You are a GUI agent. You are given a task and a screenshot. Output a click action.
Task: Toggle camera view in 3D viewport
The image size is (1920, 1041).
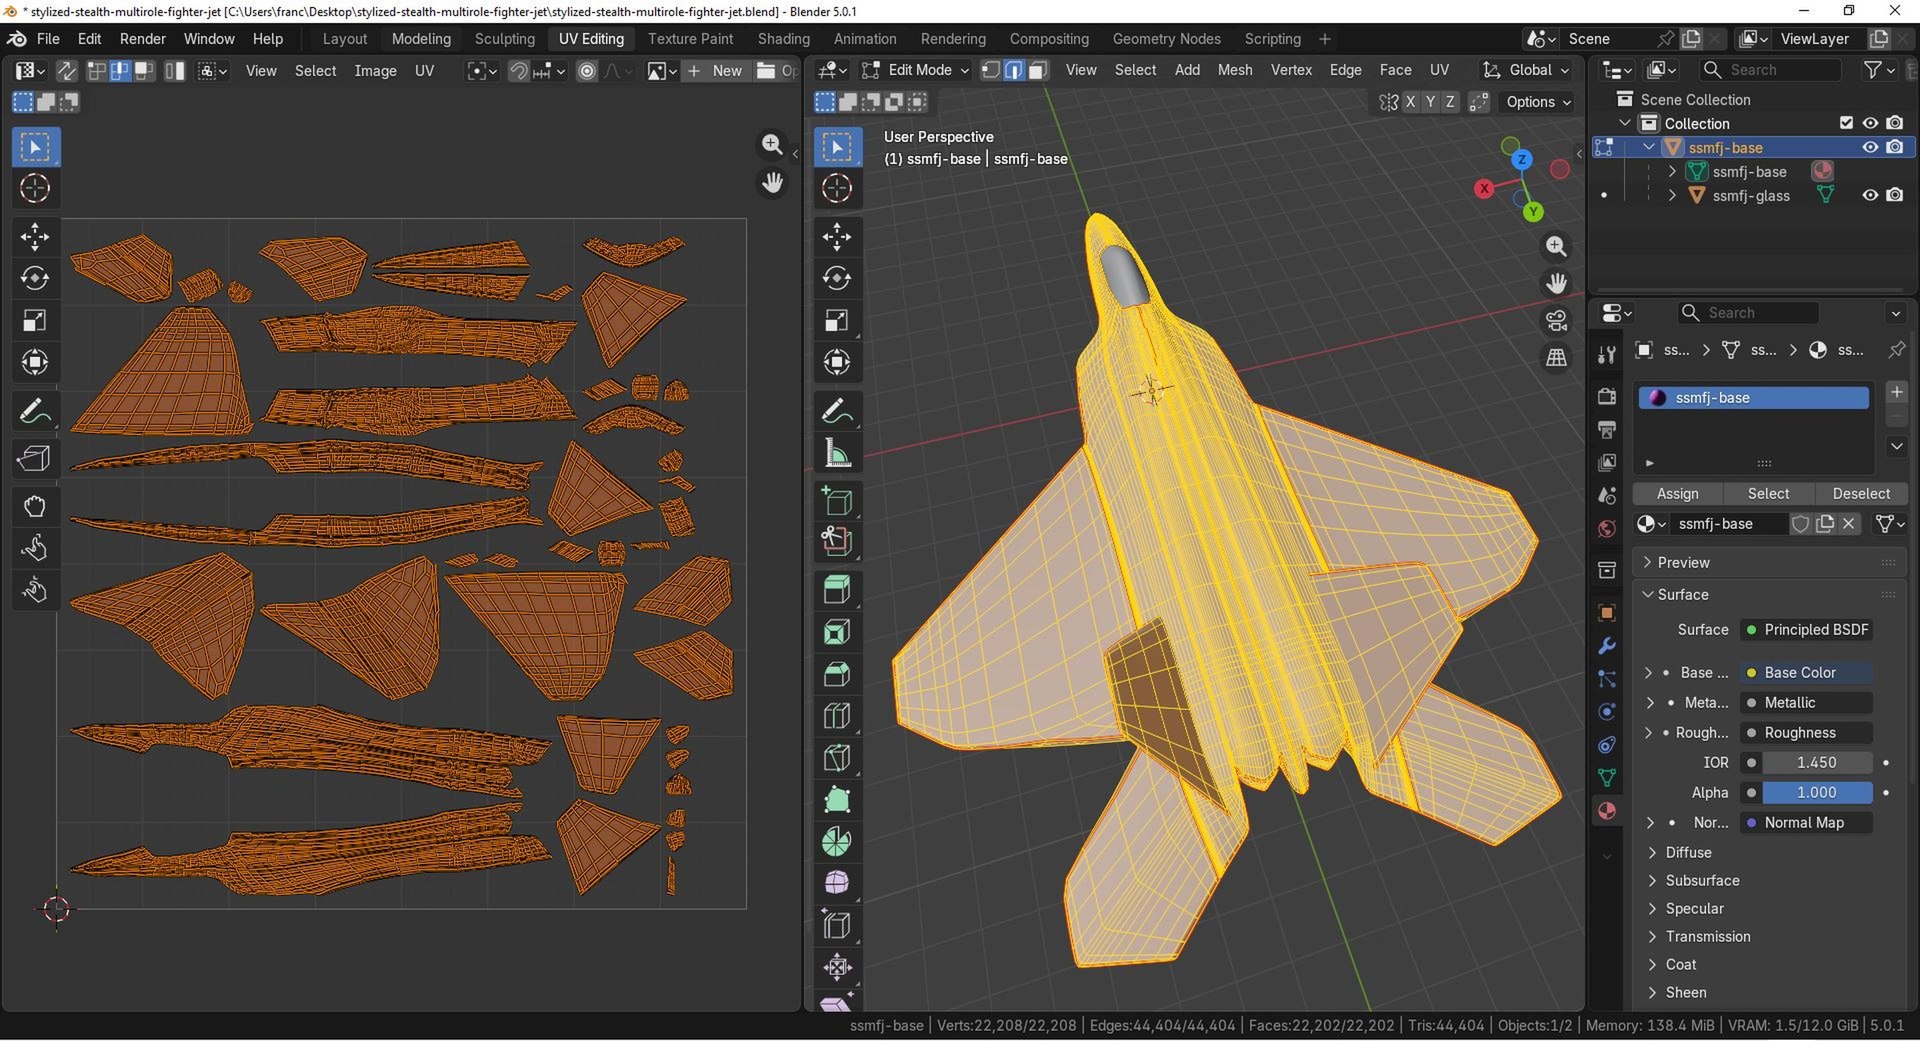coord(1557,321)
